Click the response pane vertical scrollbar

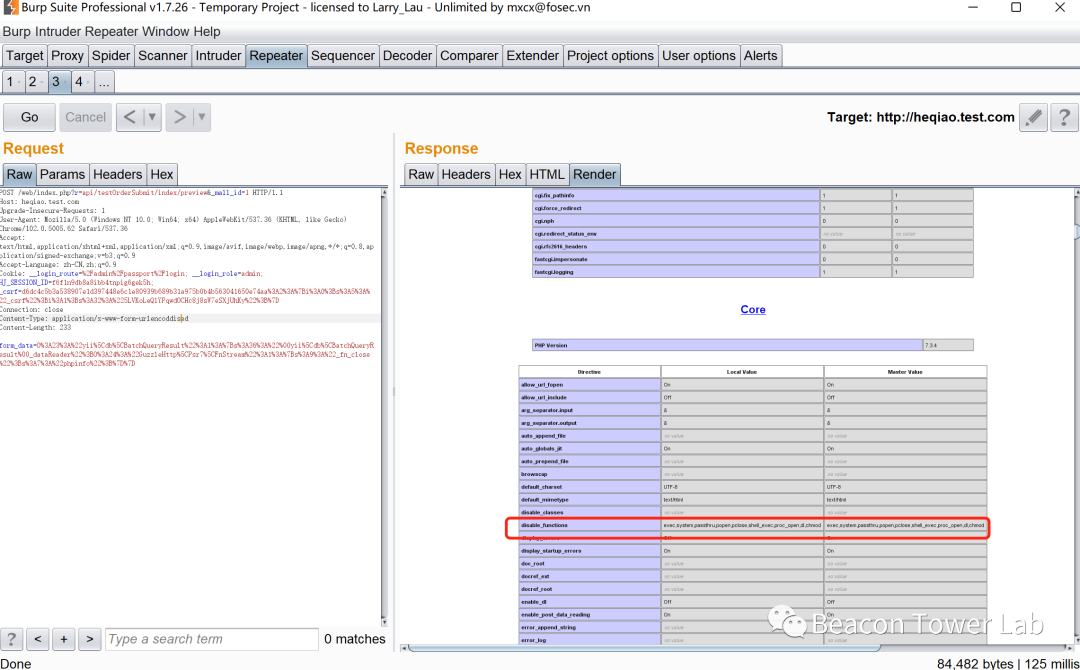tap(1077, 231)
